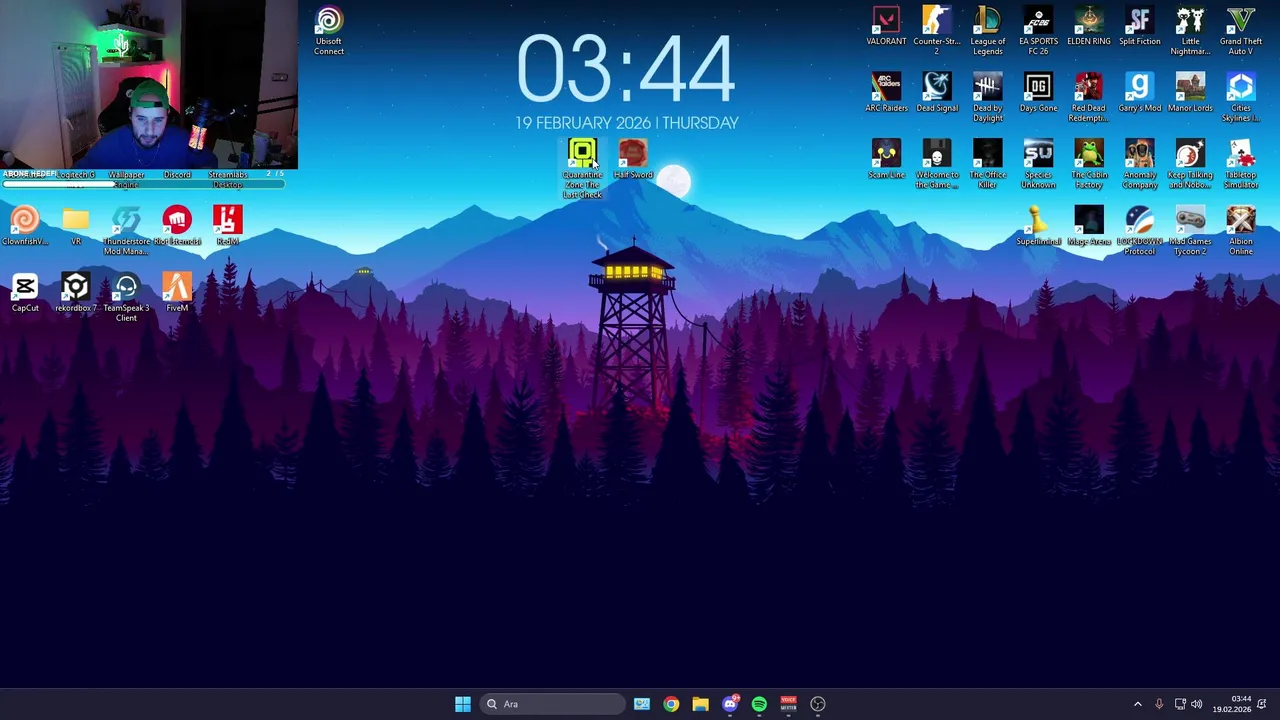
Task: Select The Office Killer shortcut
Action: [988, 164]
